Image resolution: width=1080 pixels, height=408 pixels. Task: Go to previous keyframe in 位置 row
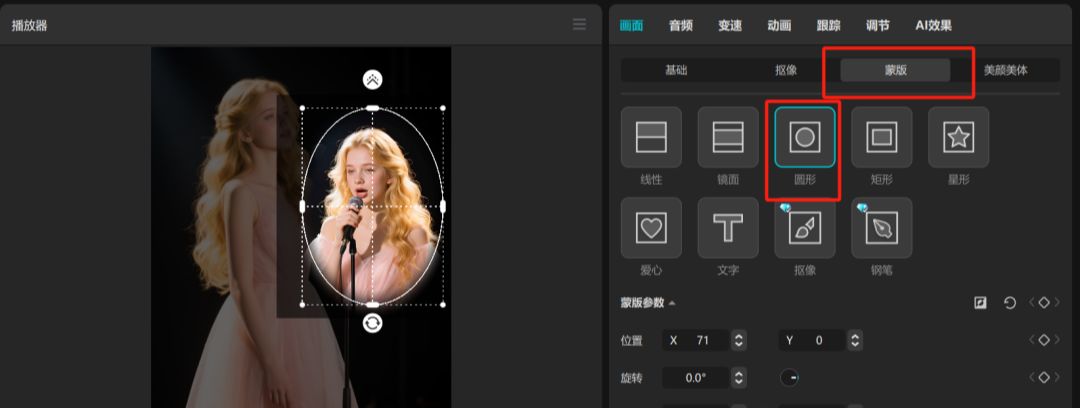[1032, 340]
